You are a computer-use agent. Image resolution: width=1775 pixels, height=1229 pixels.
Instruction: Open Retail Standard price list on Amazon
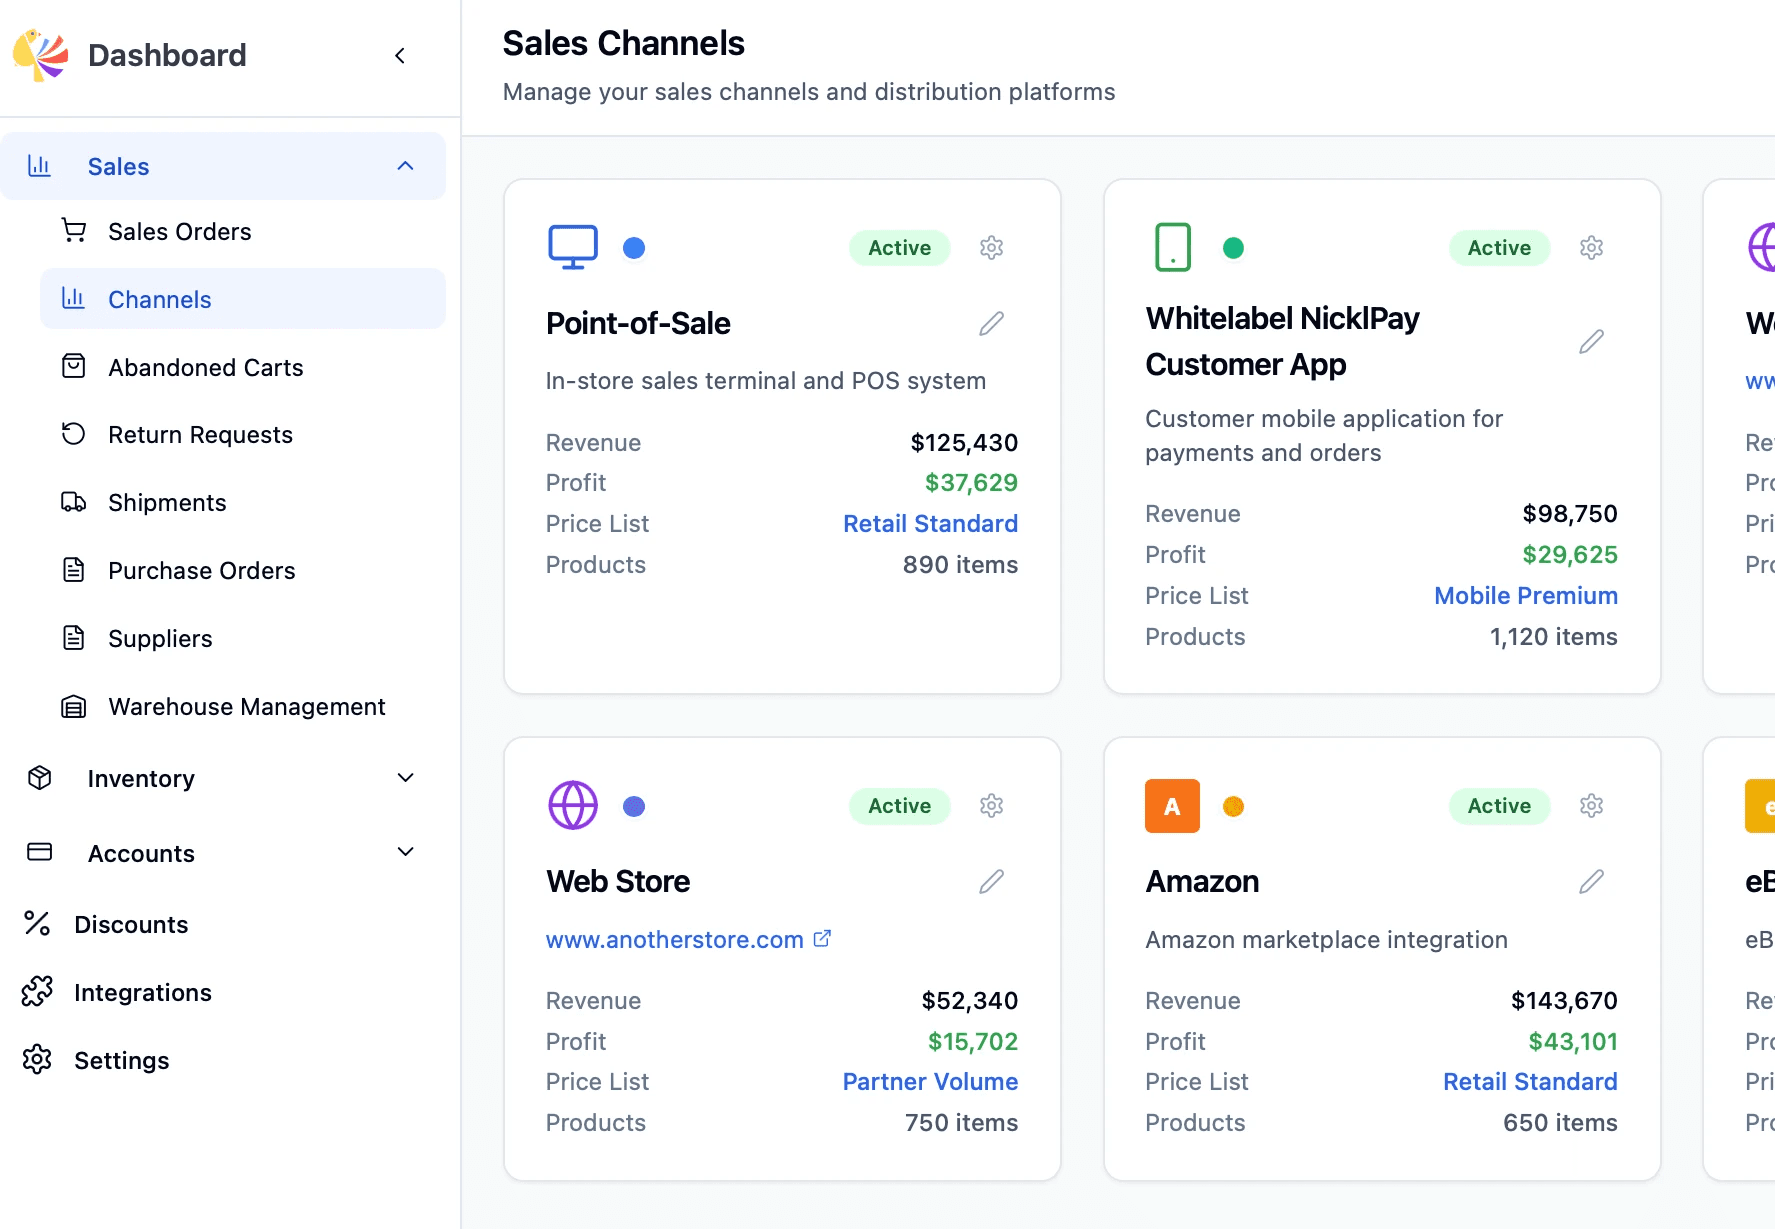point(1530,1082)
